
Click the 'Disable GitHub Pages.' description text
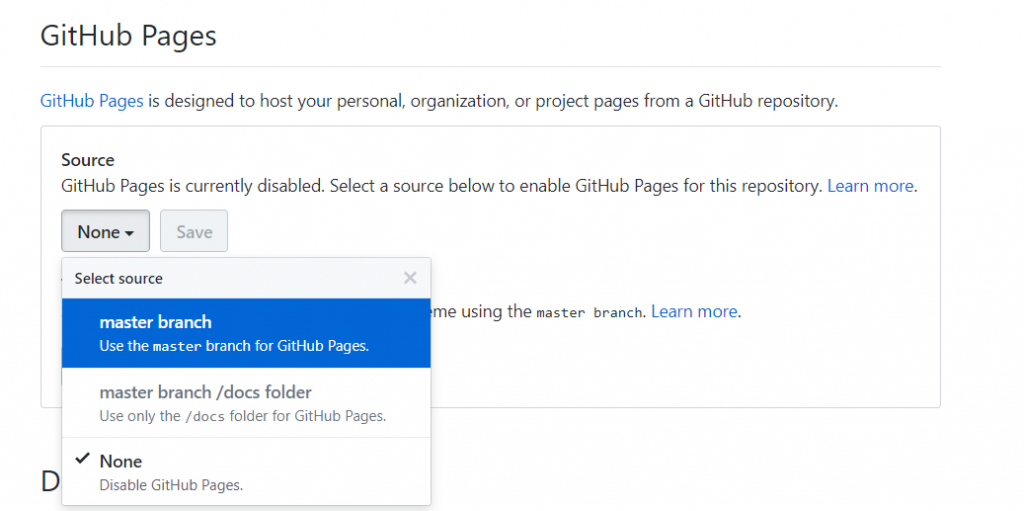click(171, 485)
